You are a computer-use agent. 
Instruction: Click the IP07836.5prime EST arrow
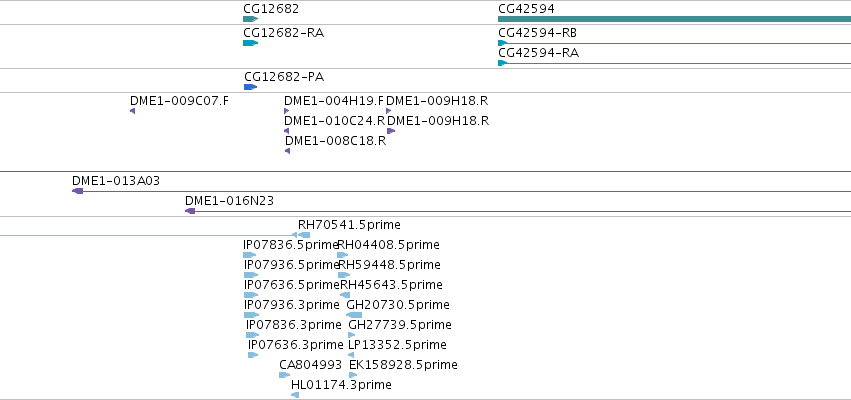250,255
